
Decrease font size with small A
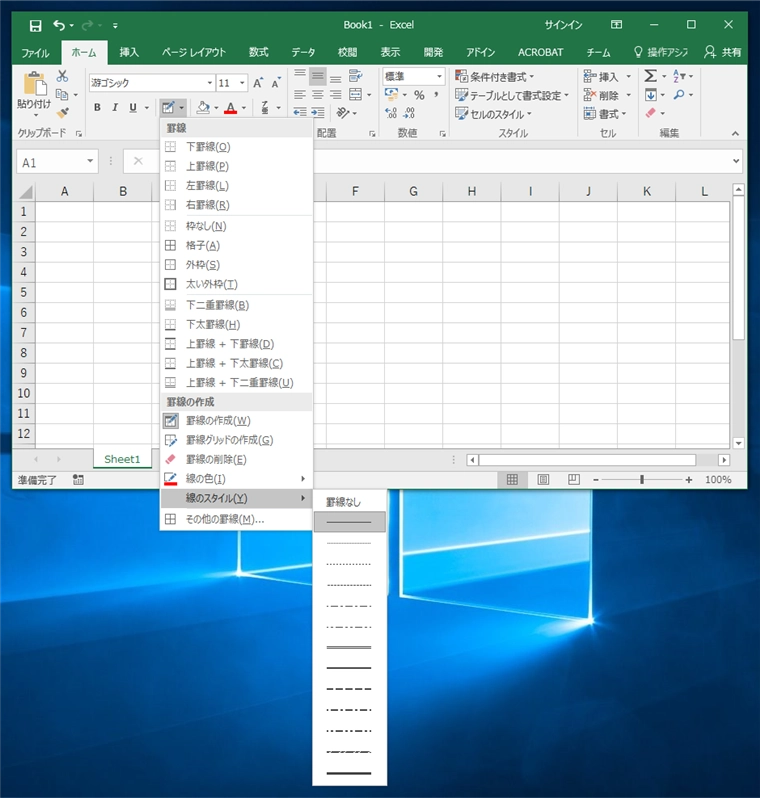275,83
